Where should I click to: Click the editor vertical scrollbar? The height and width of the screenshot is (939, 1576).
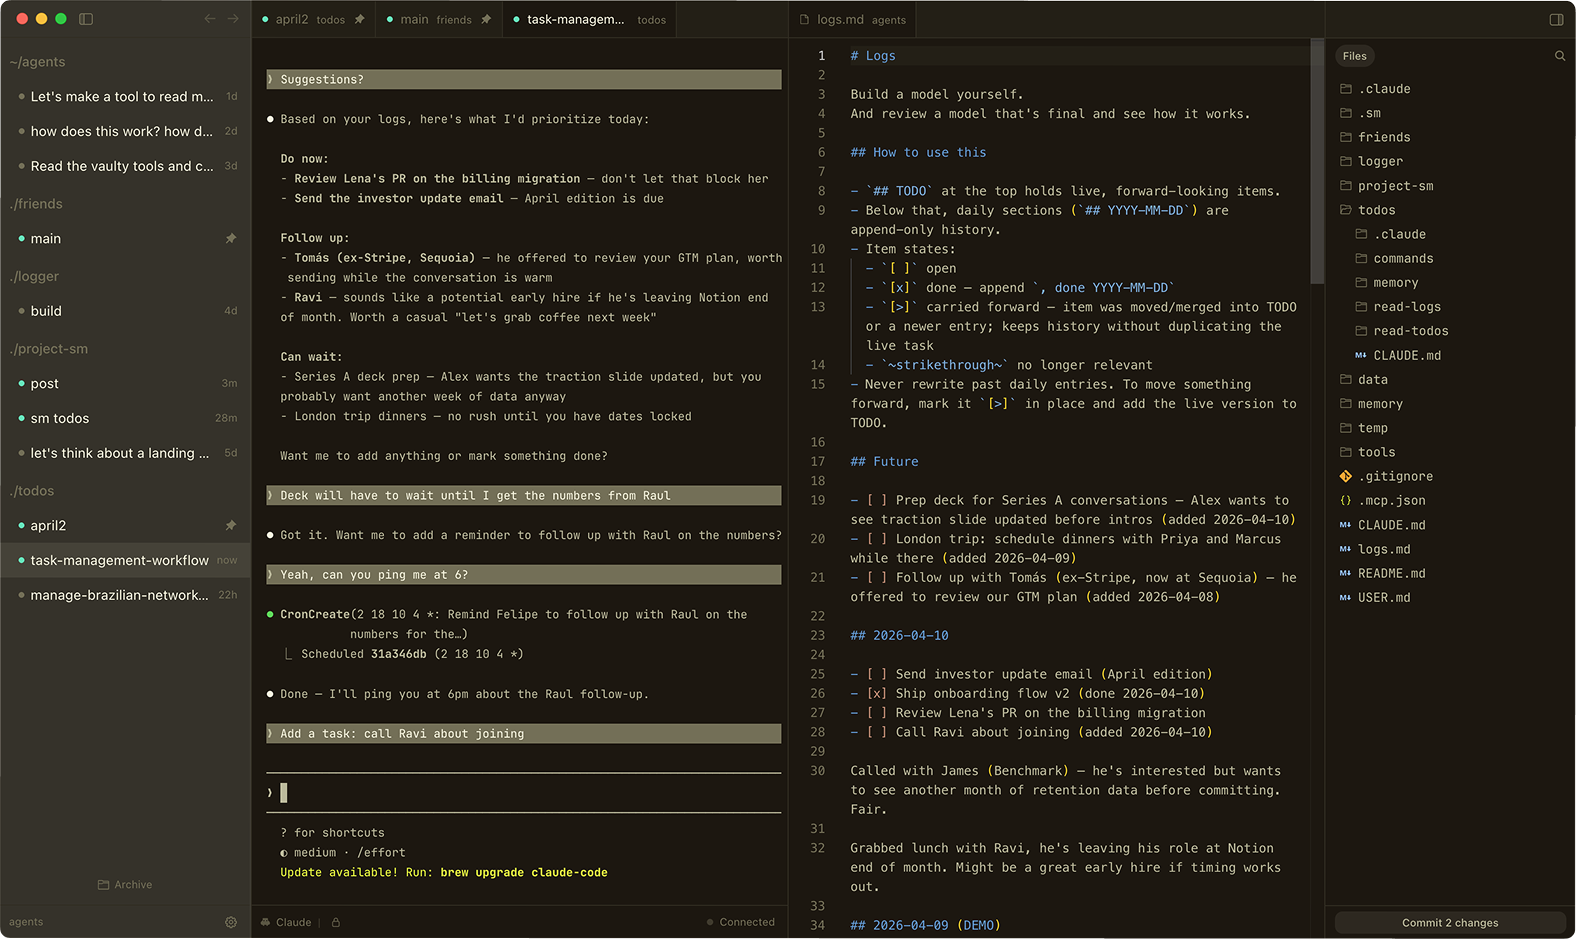tap(1316, 160)
